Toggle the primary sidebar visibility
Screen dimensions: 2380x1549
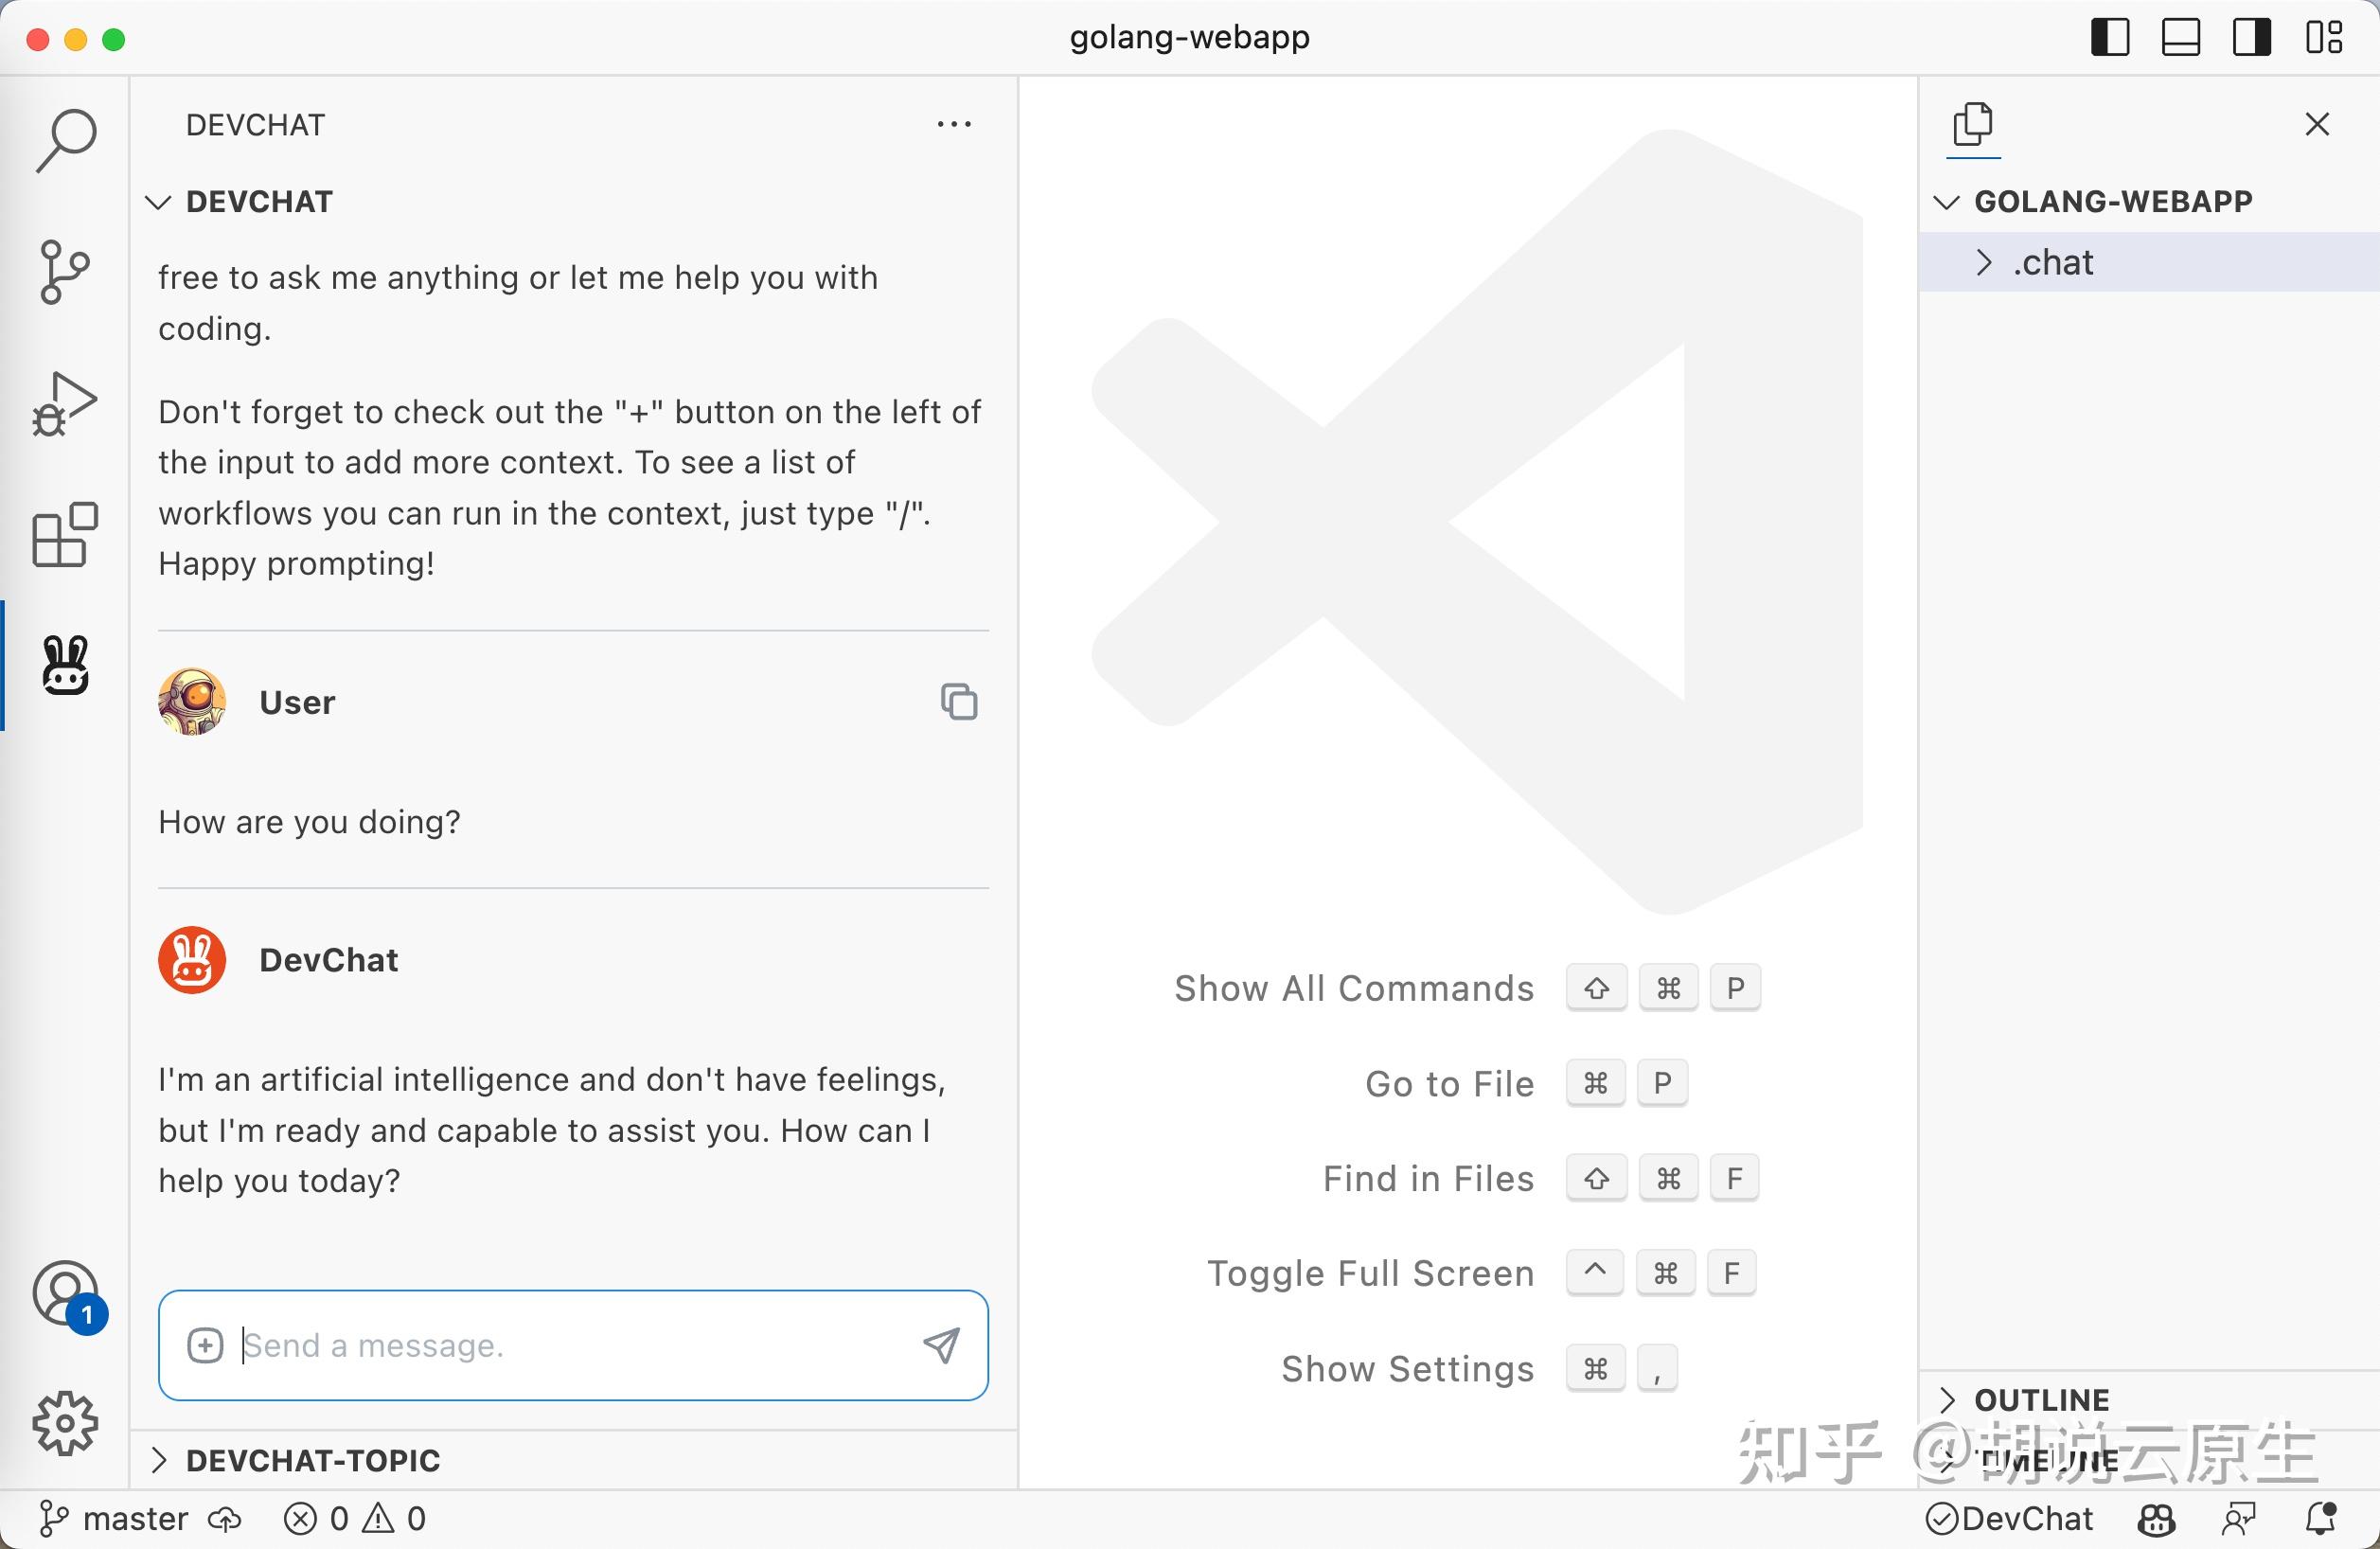(x=2110, y=38)
